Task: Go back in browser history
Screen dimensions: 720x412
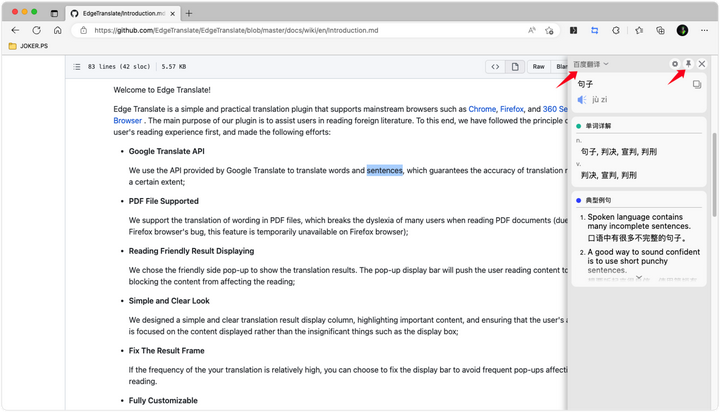Action: (15, 30)
